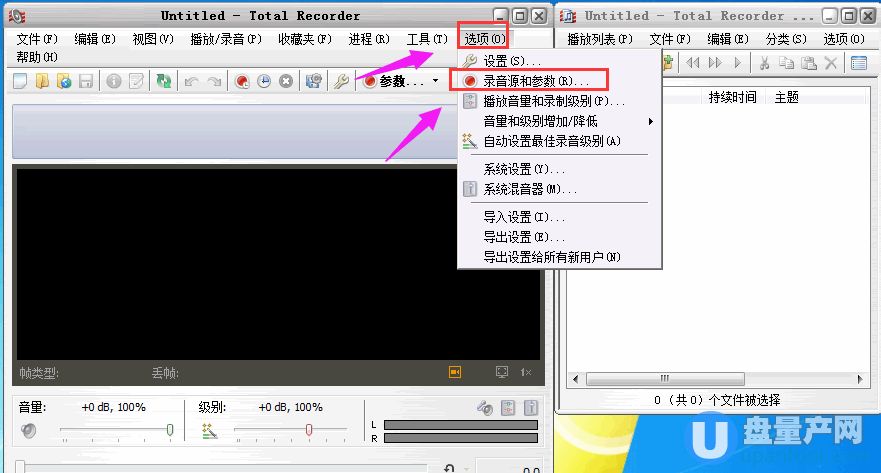The width and height of the screenshot is (881, 473).
Task: Open the dropdown arrow beside 参数
Action: point(435,81)
